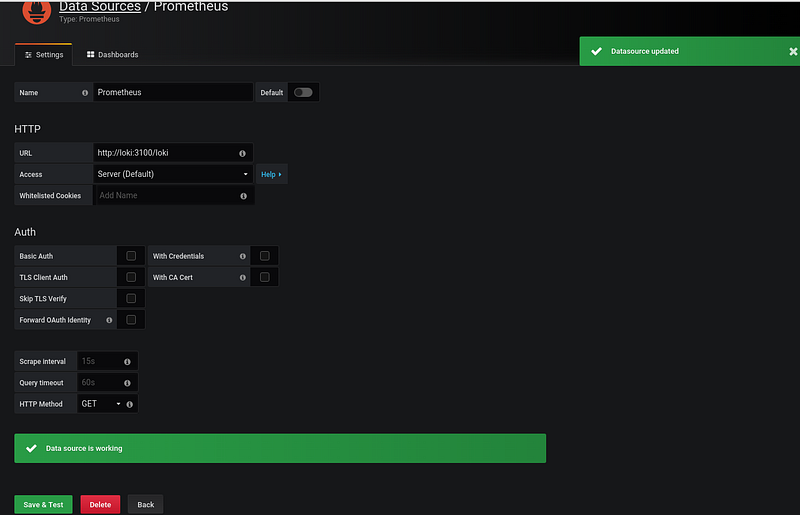Click the Data source is working checkmark
Image resolution: width=800 pixels, height=515 pixels.
(x=31, y=448)
